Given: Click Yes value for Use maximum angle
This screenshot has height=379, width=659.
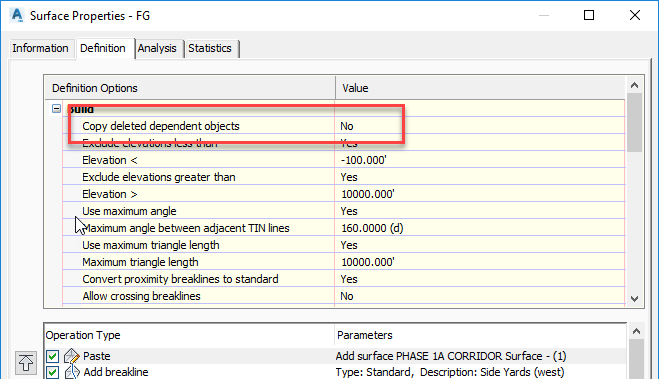Looking at the screenshot, I should click(349, 211).
